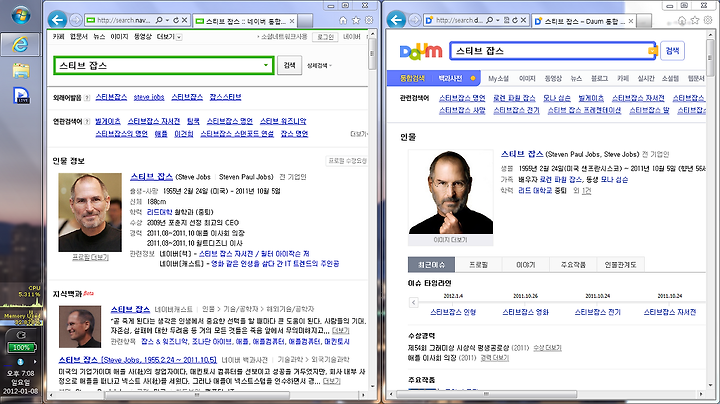The image size is (720, 404).
Task: Switch to the 주요작품 tab in the Daum profile
Action: tap(573, 265)
